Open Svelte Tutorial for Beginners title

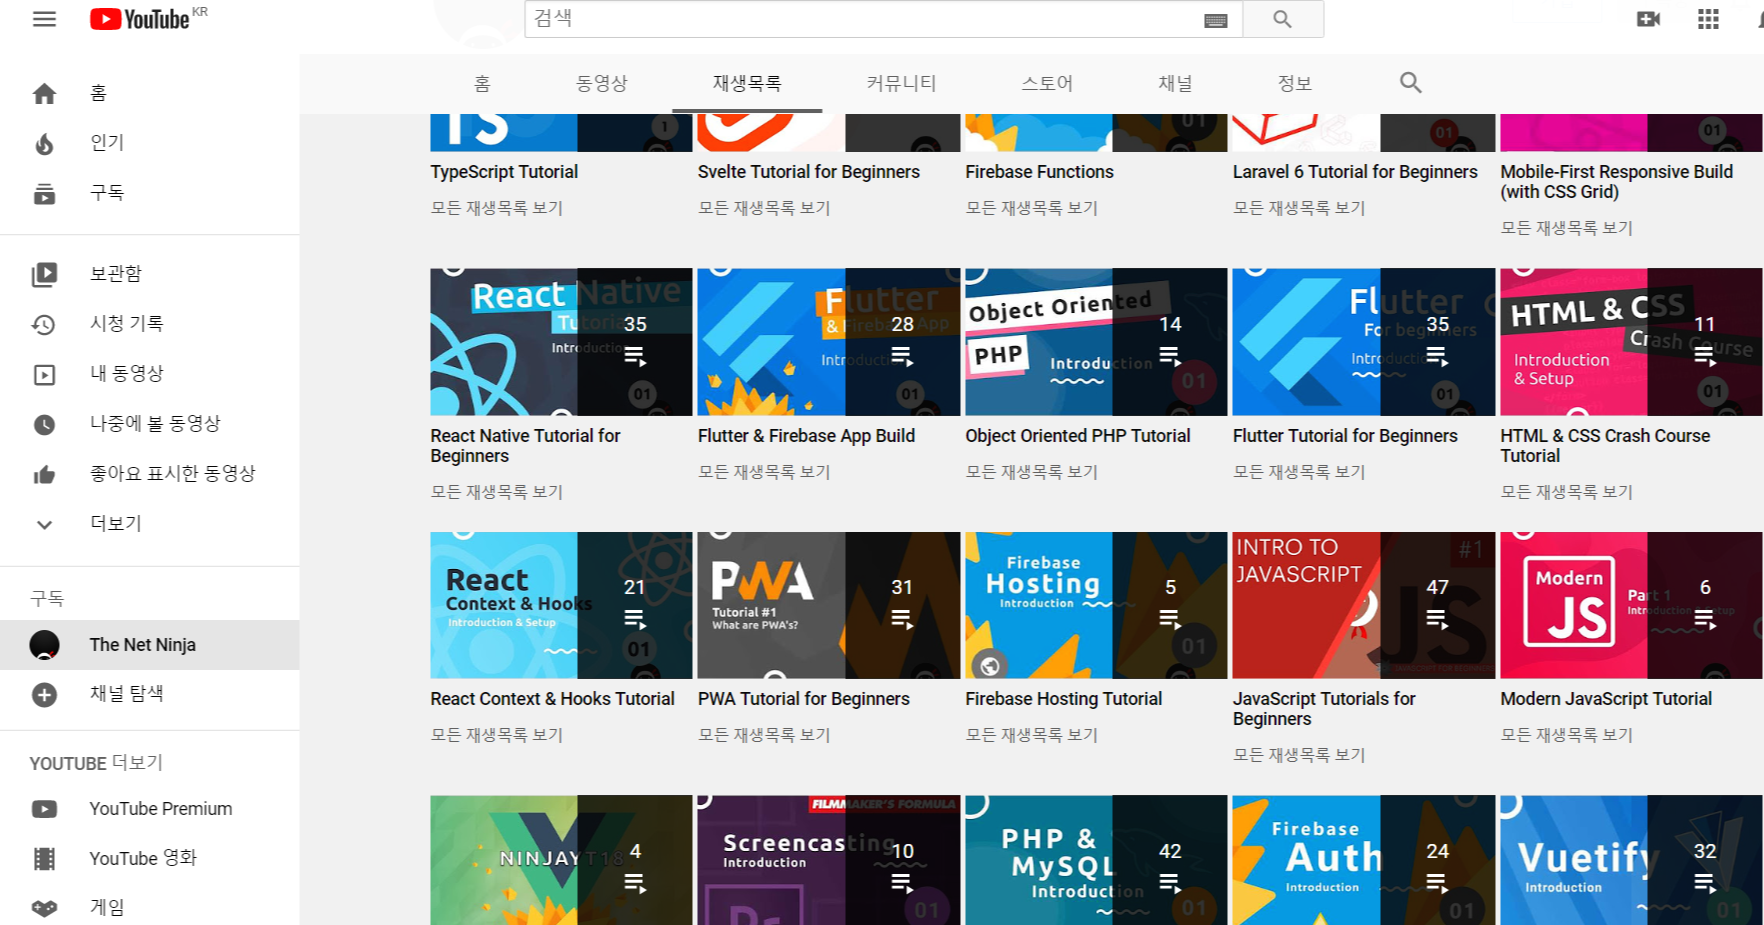click(x=809, y=172)
